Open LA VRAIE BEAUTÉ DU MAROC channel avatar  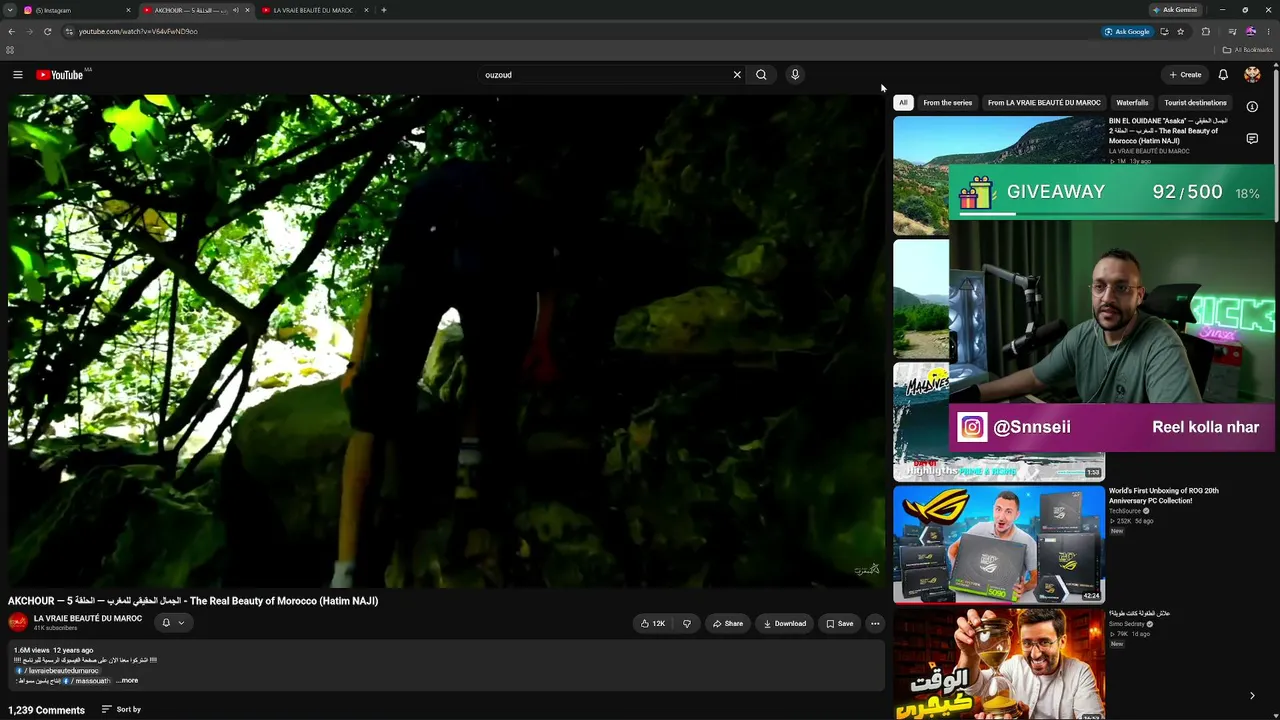tap(18, 622)
